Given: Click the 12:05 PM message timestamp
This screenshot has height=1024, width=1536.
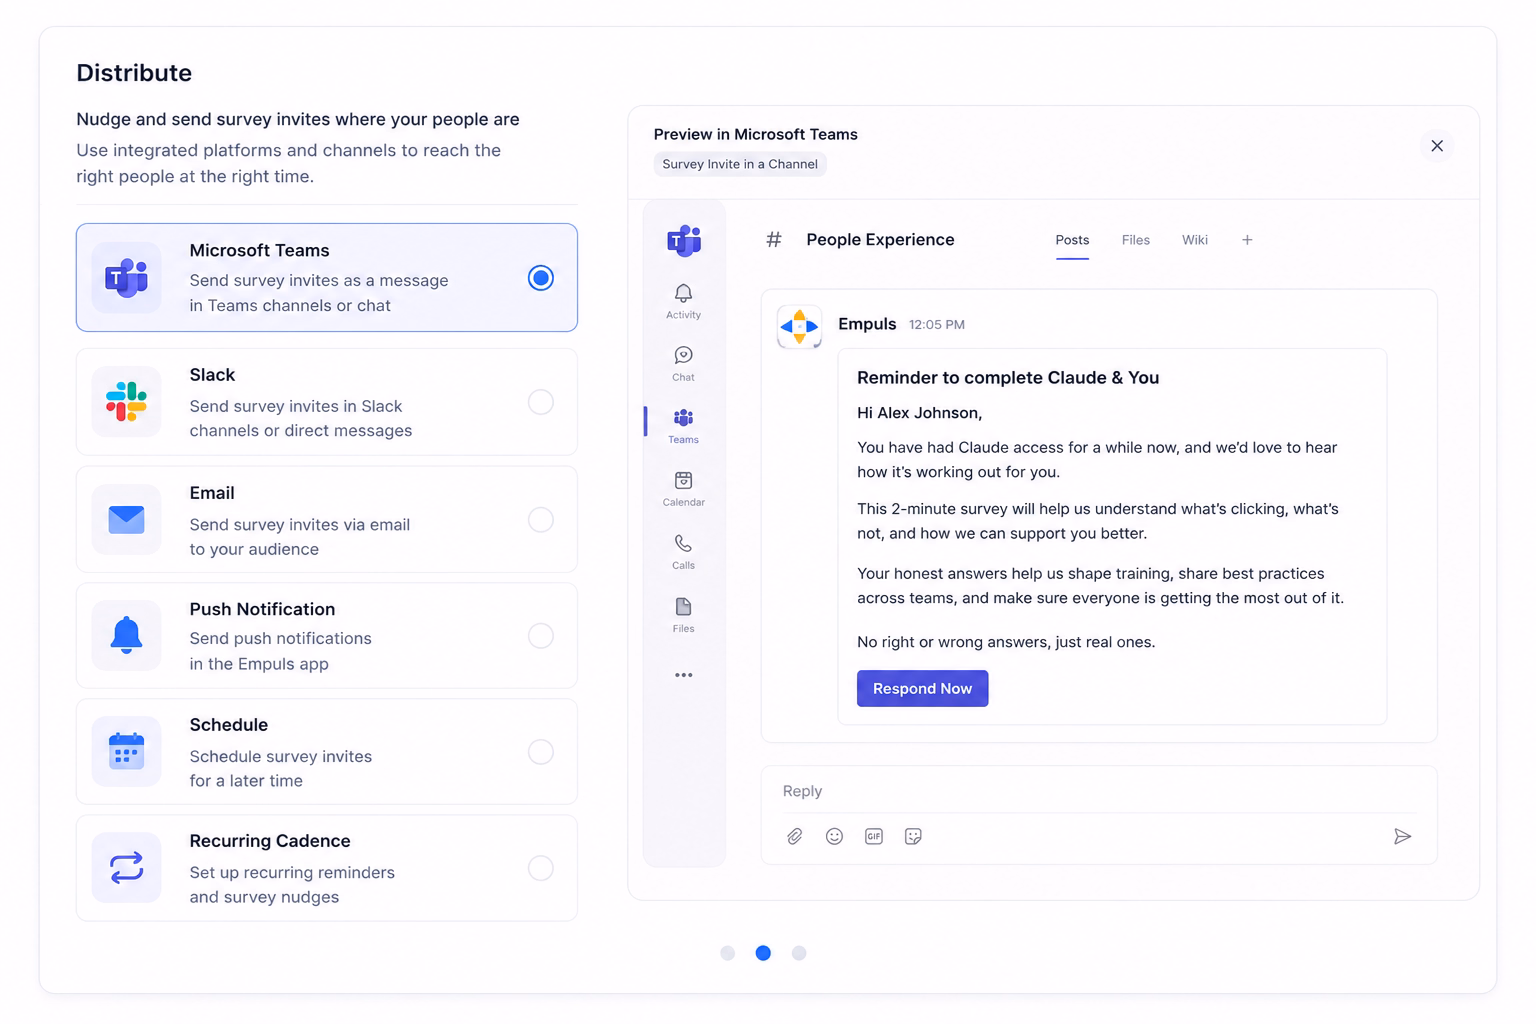Looking at the screenshot, I should (937, 325).
